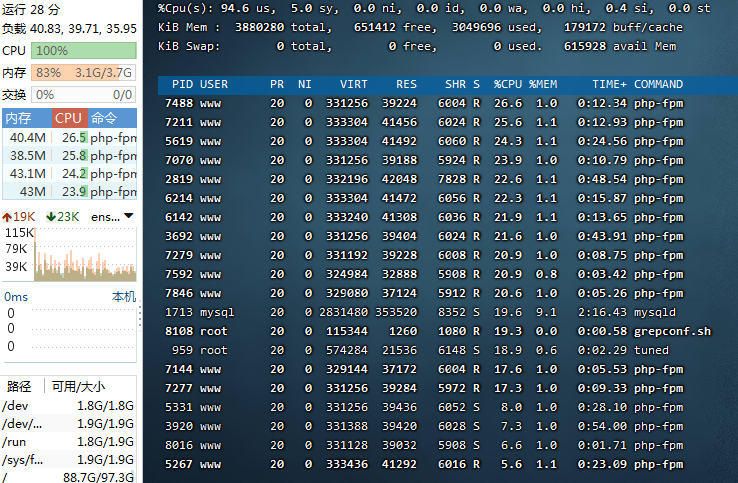Select the 40.4M php-fpm process row
Image resolution: width=738 pixels, height=483 pixels.
pyautogui.click(x=68, y=137)
